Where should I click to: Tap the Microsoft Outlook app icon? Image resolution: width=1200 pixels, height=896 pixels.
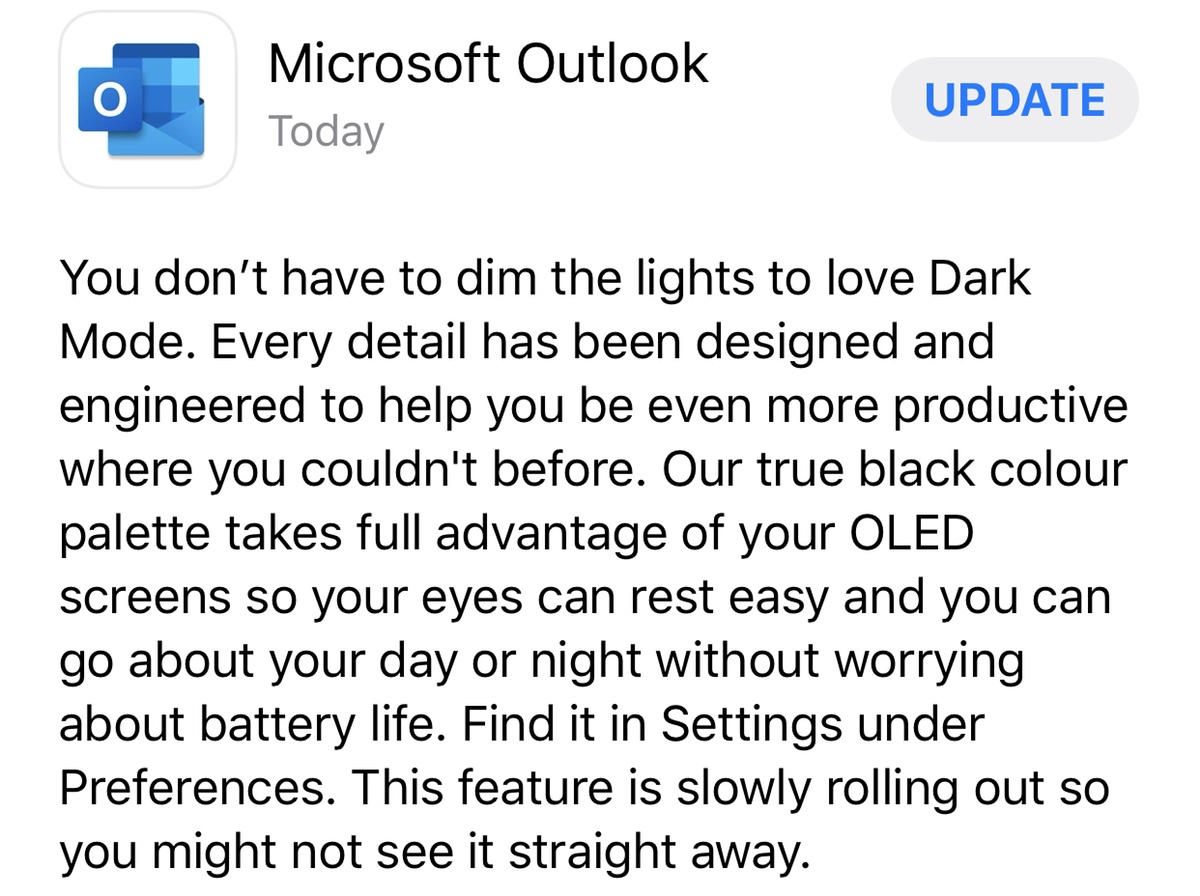pyautogui.click(x=148, y=100)
